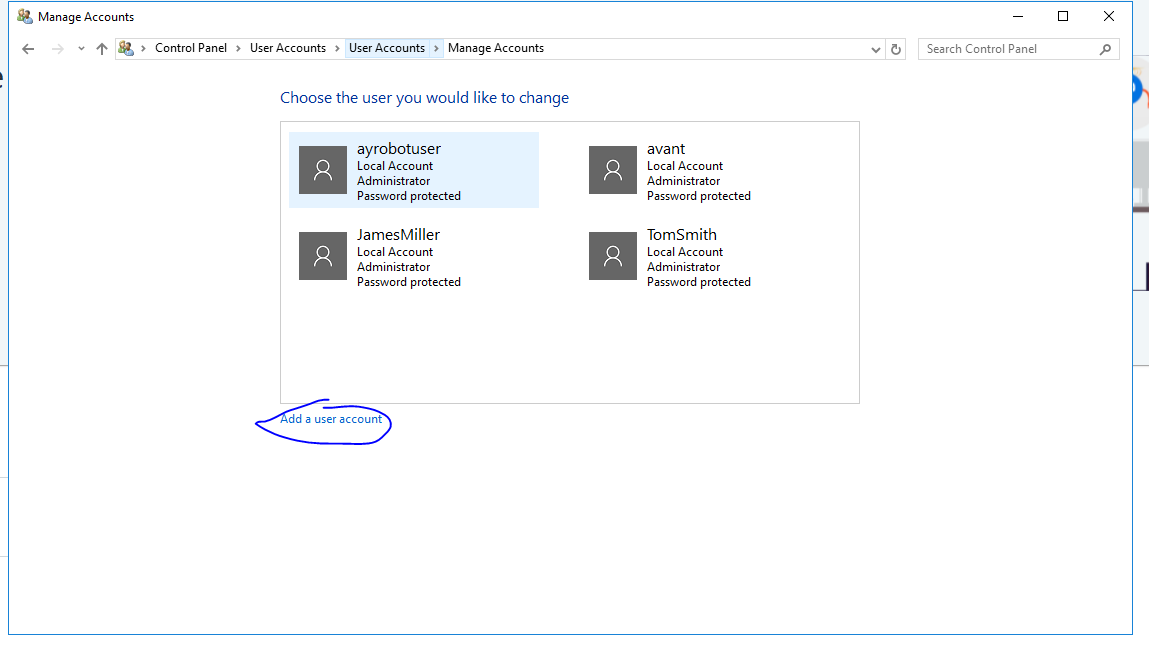The height and width of the screenshot is (645, 1149).
Task: Click the TomSmith account avatar
Action: pos(613,256)
